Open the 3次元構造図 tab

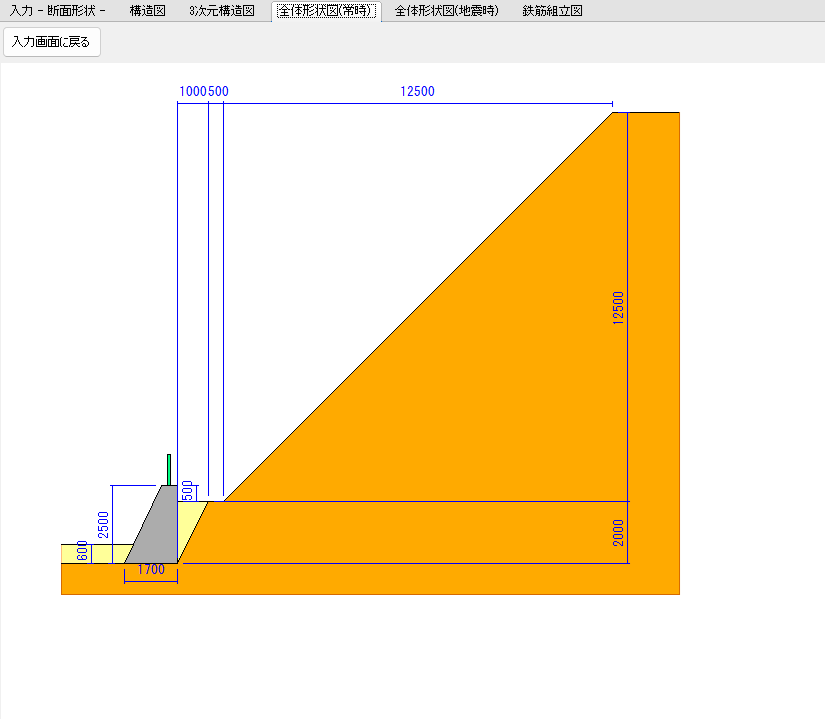(221, 11)
